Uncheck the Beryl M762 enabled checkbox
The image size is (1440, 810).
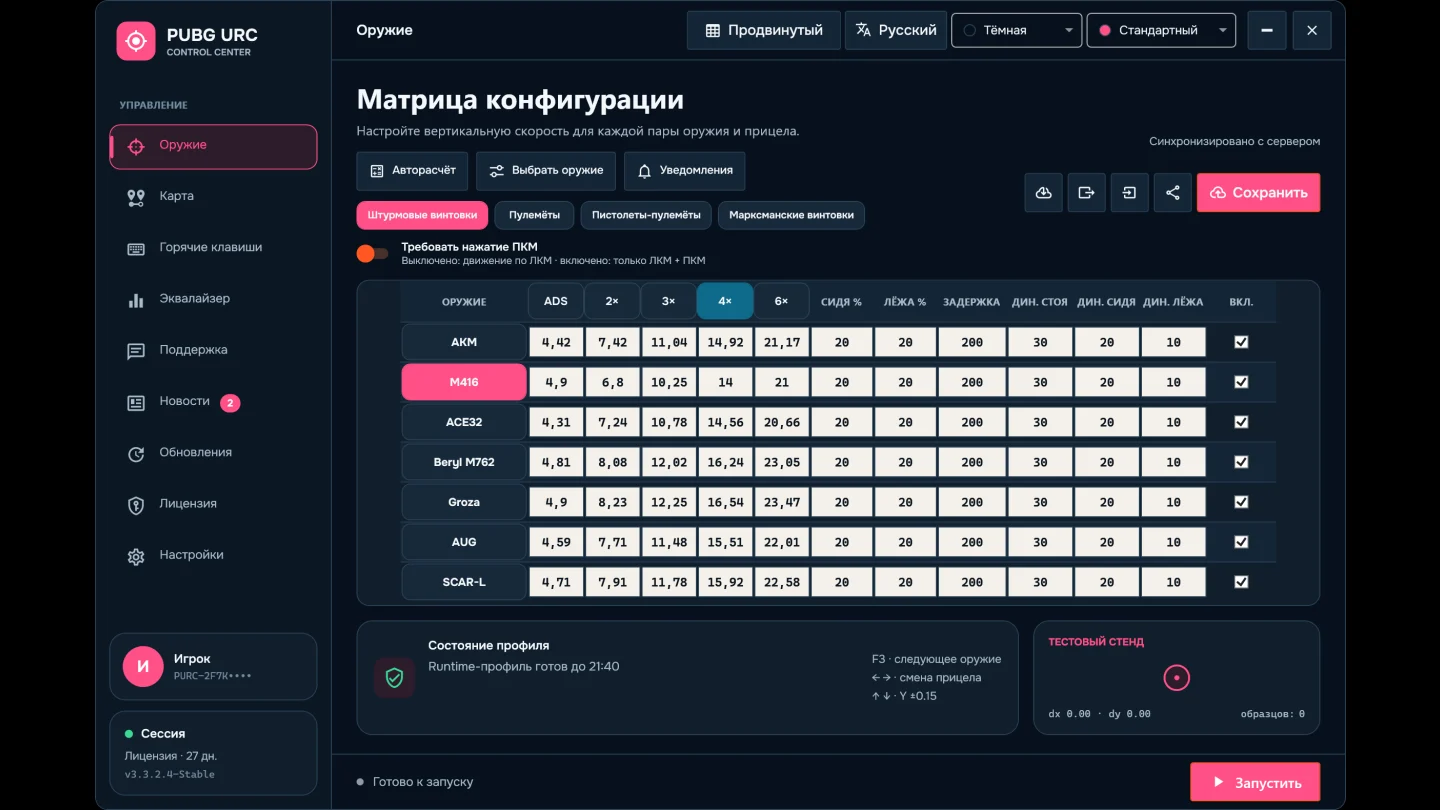click(1241, 462)
